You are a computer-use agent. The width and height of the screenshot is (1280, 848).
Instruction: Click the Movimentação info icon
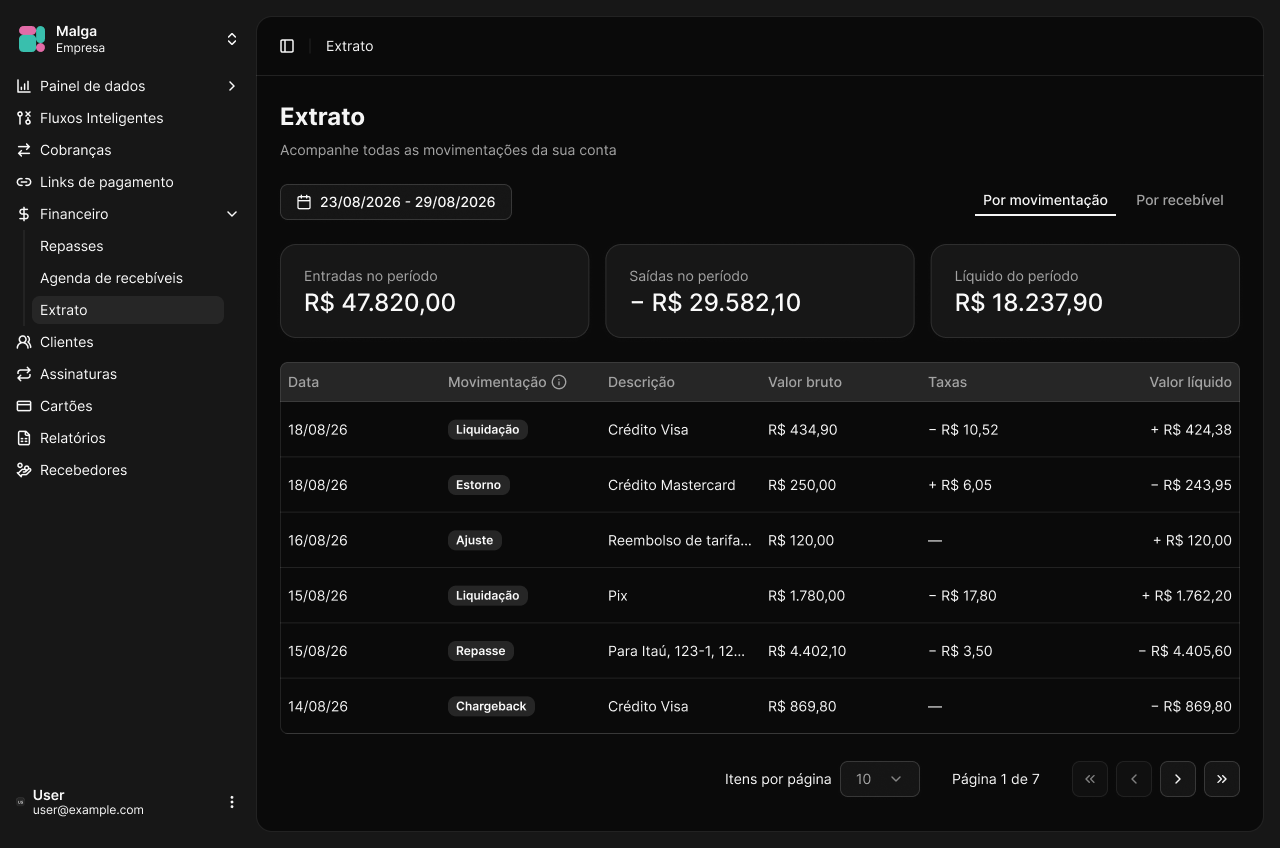pos(559,382)
